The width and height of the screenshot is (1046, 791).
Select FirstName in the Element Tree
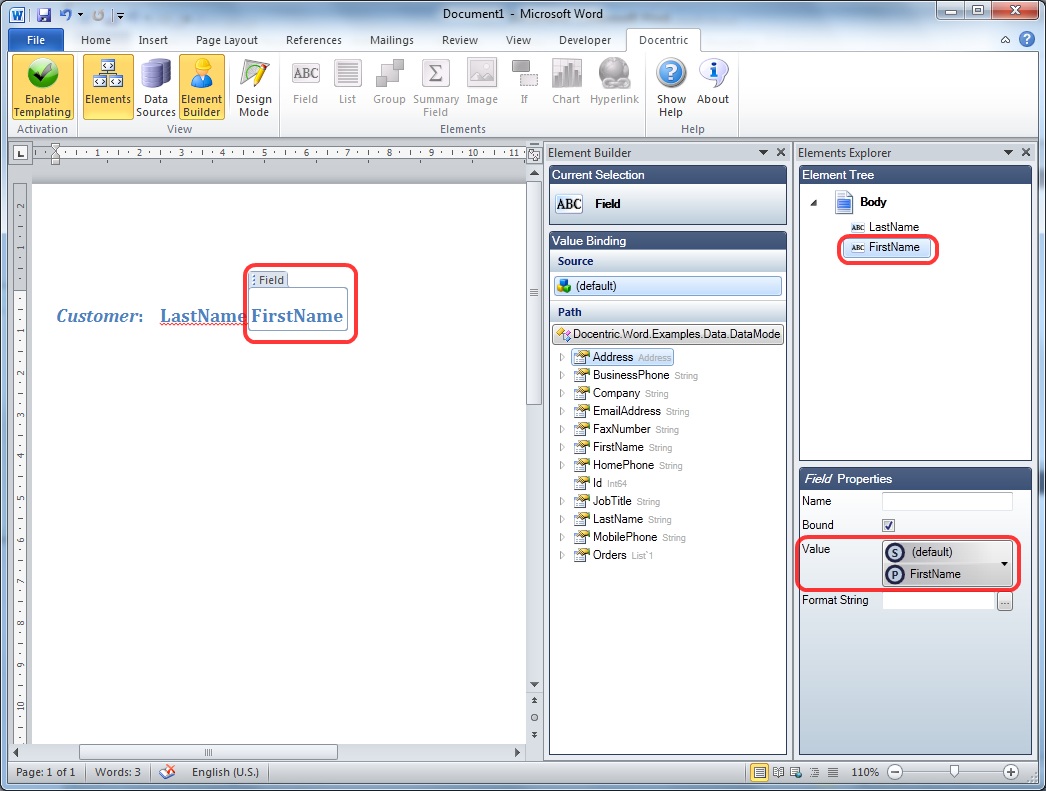click(886, 247)
